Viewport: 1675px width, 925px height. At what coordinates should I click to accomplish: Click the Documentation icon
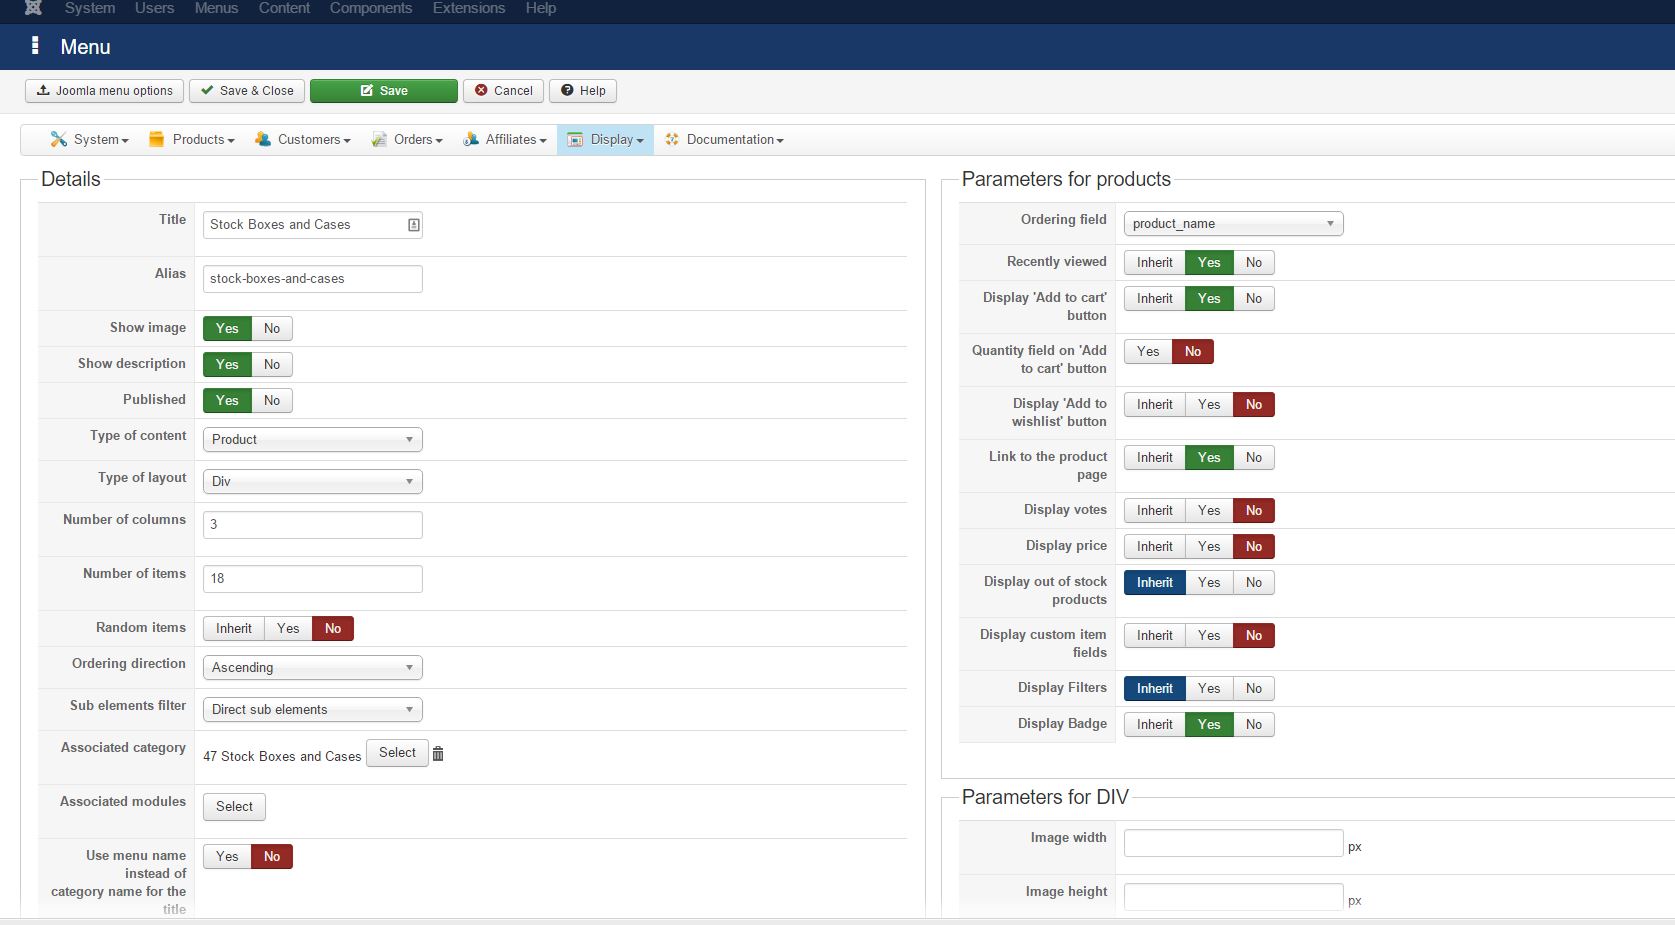[672, 139]
